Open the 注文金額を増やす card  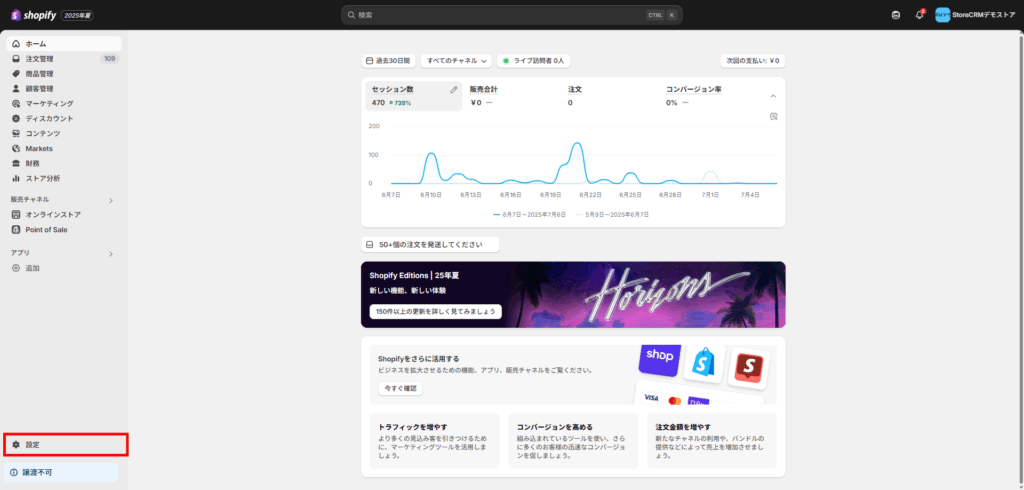click(712, 441)
